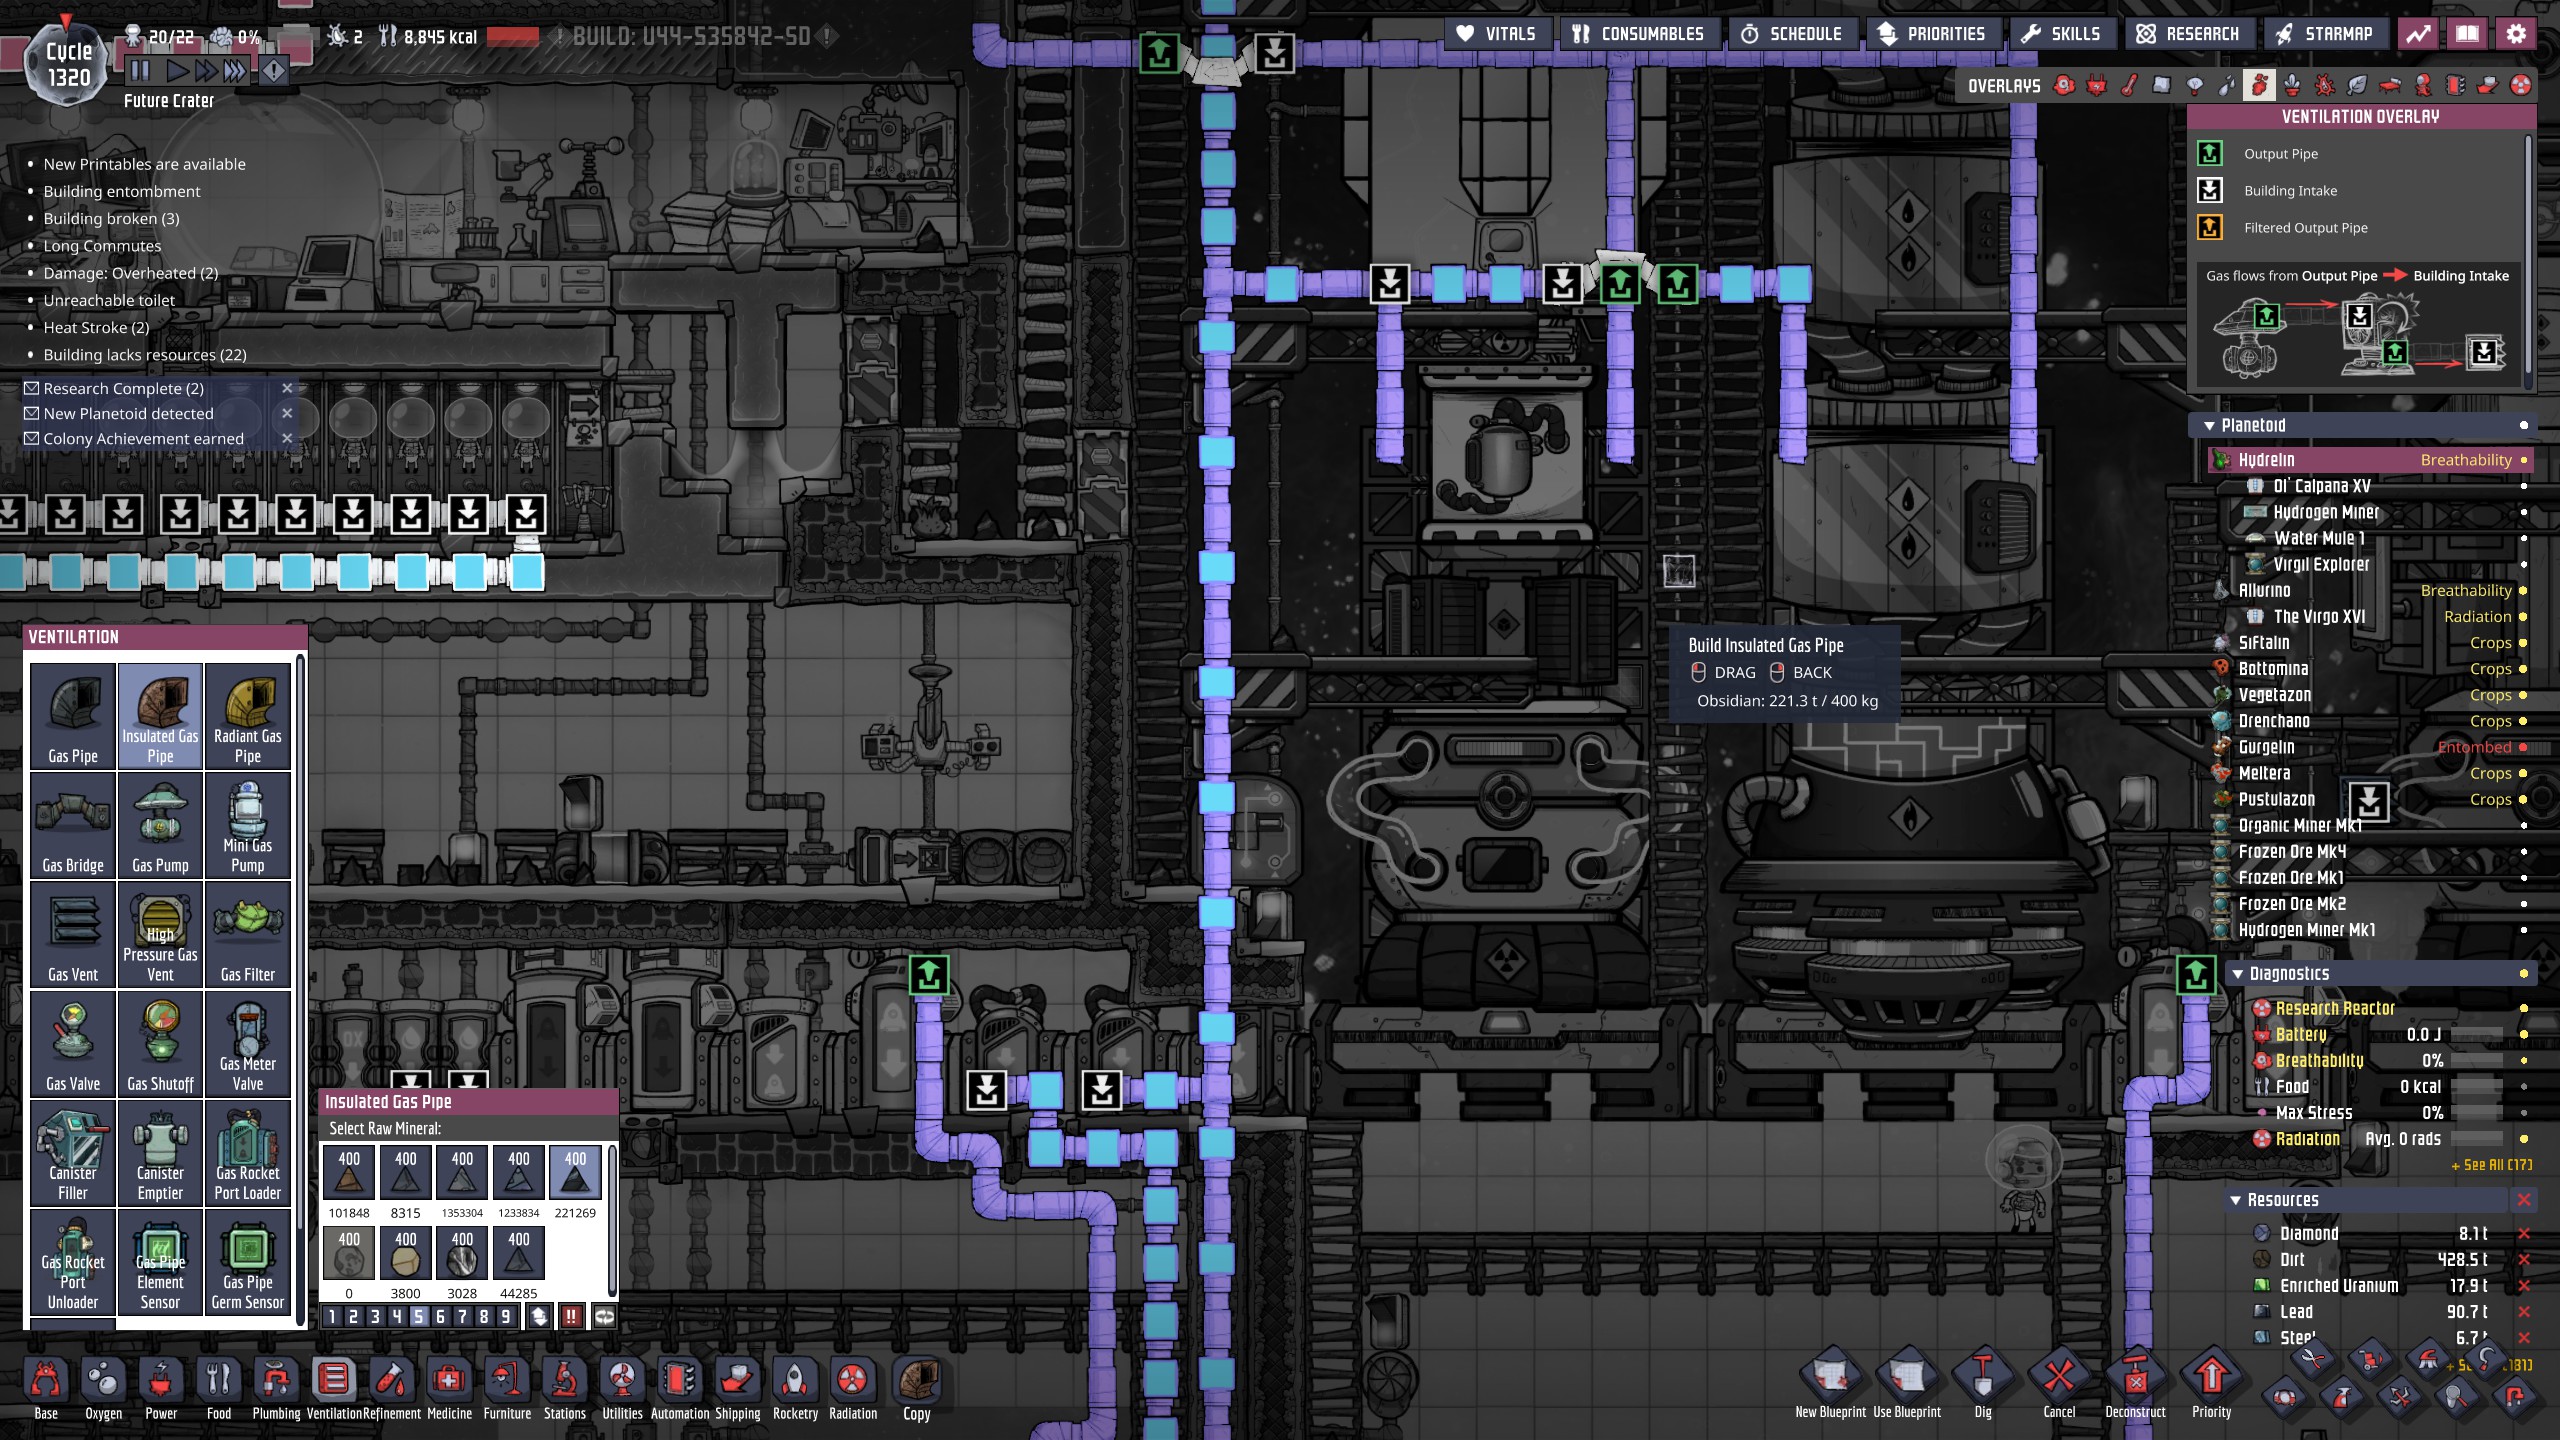The width and height of the screenshot is (2560, 1440).
Task: Open the Starmap screen
Action: pos(2324,34)
